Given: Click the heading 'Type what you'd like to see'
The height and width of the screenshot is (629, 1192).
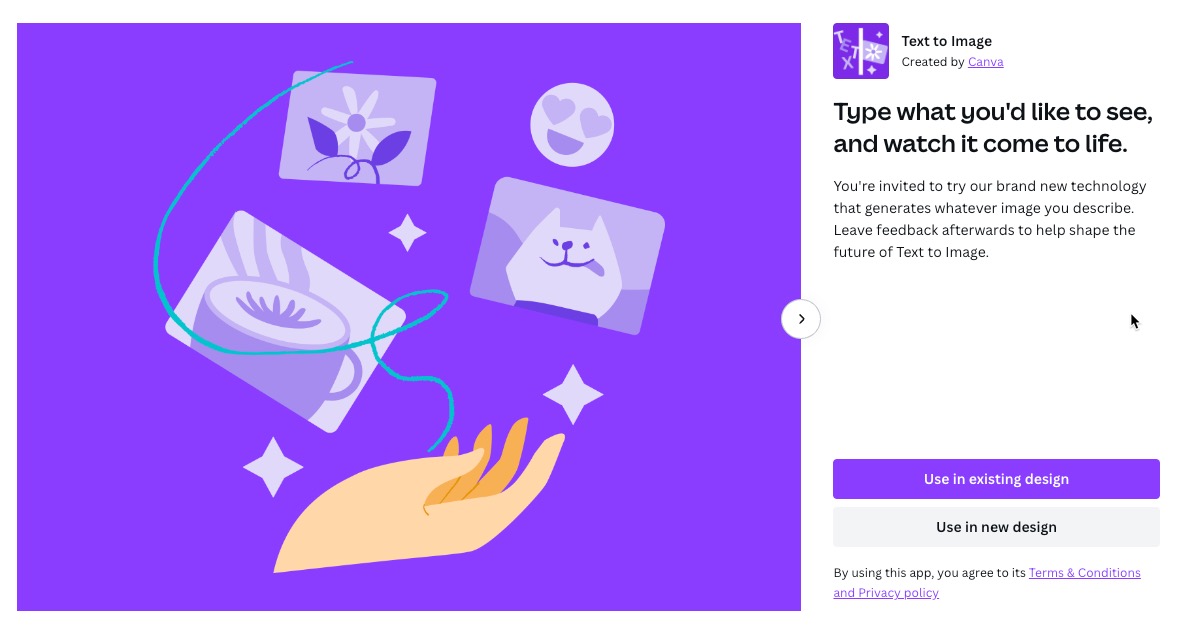Looking at the screenshot, I should coord(993,112).
